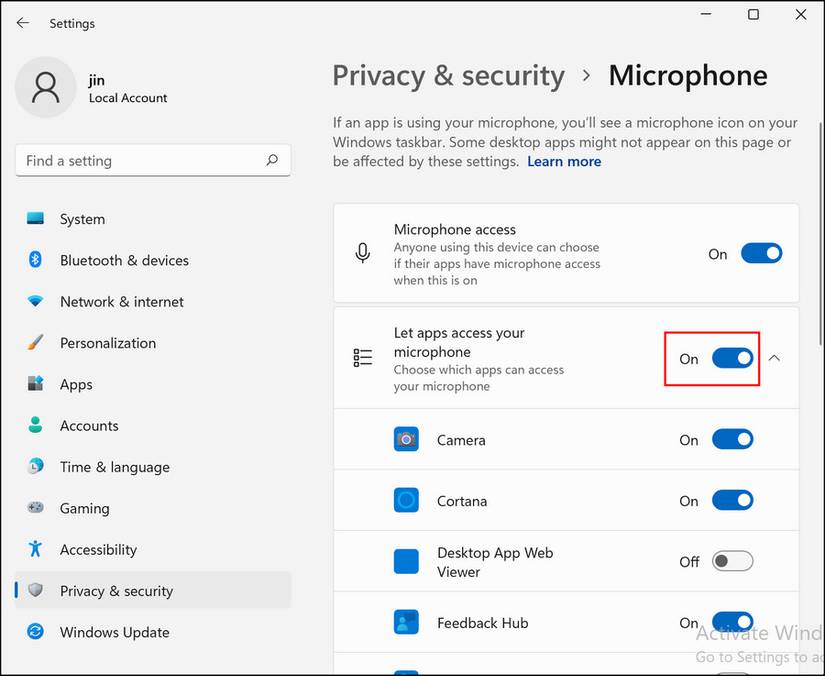This screenshot has width=825, height=676.
Task: Focus the Find a setting search box
Action: pyautogui.click(x=140, y=161)
